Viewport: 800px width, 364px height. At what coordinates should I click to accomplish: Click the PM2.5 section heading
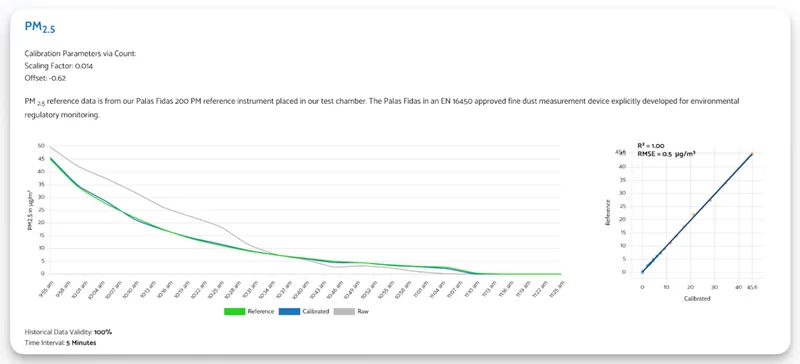coord(40,28)
